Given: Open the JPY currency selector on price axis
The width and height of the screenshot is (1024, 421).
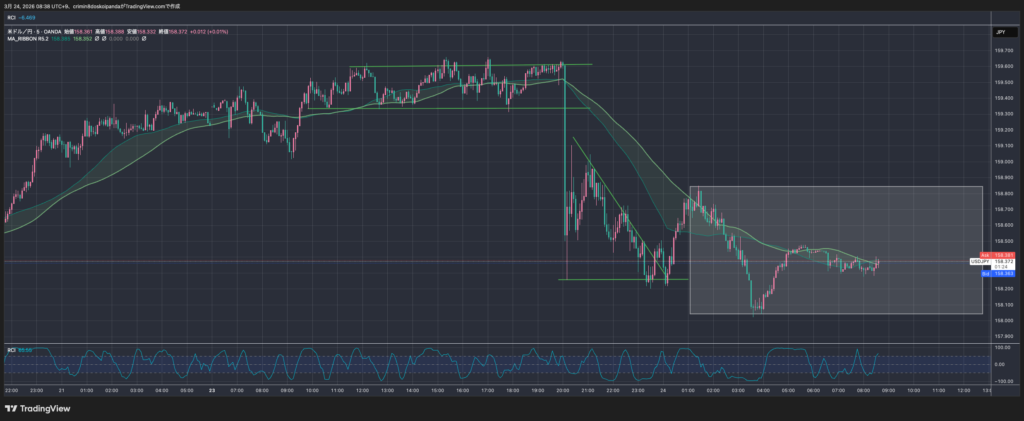Looking at the screenshot, I should pyautogui.click(x=999, y=32).
